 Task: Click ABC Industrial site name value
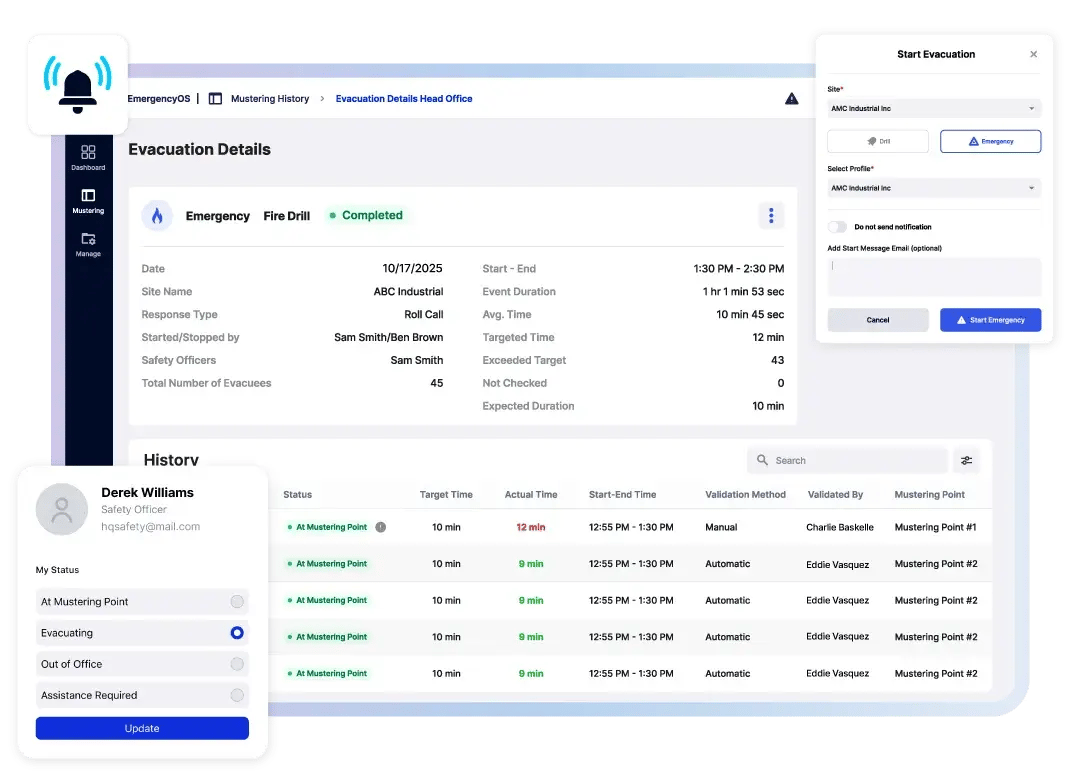pyautogui.click(x=408, y=292)
